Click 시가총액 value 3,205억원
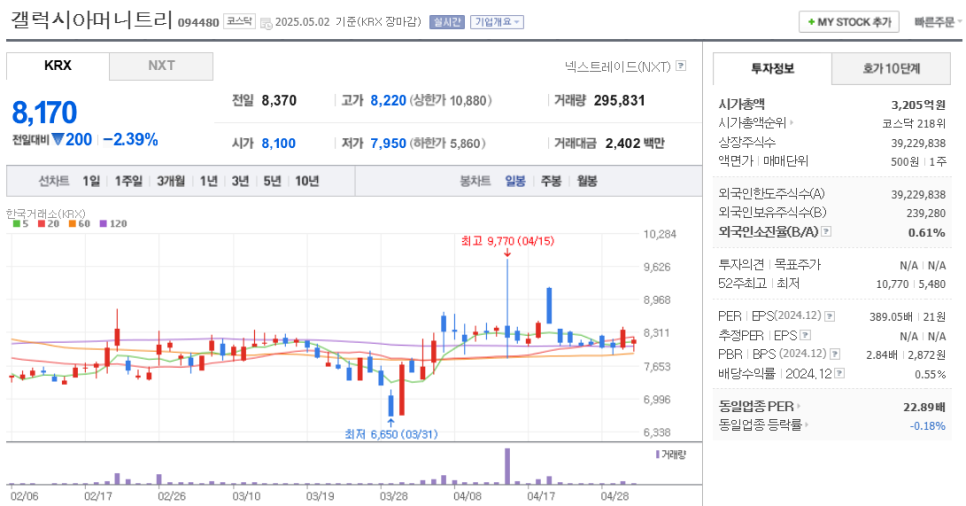The height and width of the screenshot is (506, 966). [x=919, y=105]
